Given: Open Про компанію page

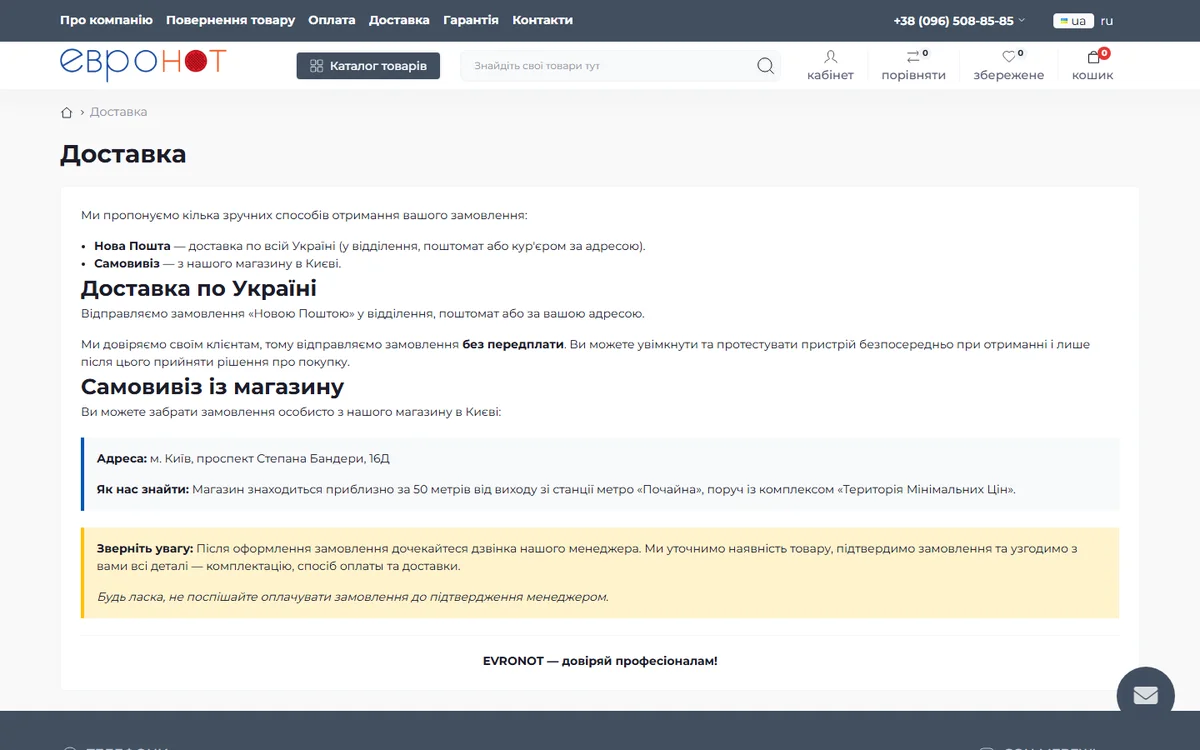Looking at the screenshot, I should click(x=106, y=20).
